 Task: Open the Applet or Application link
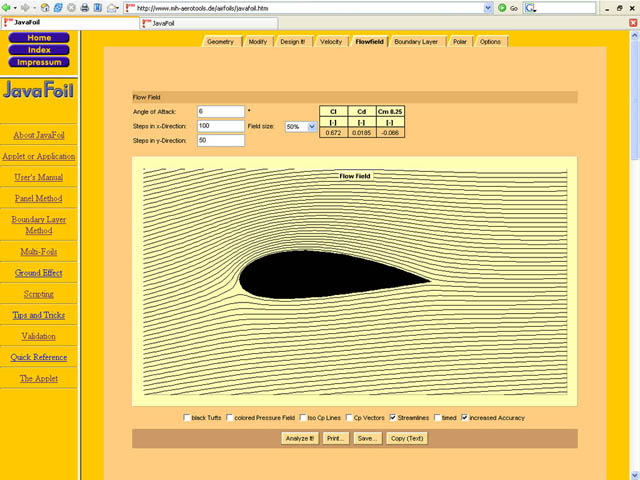click(39, 156)
